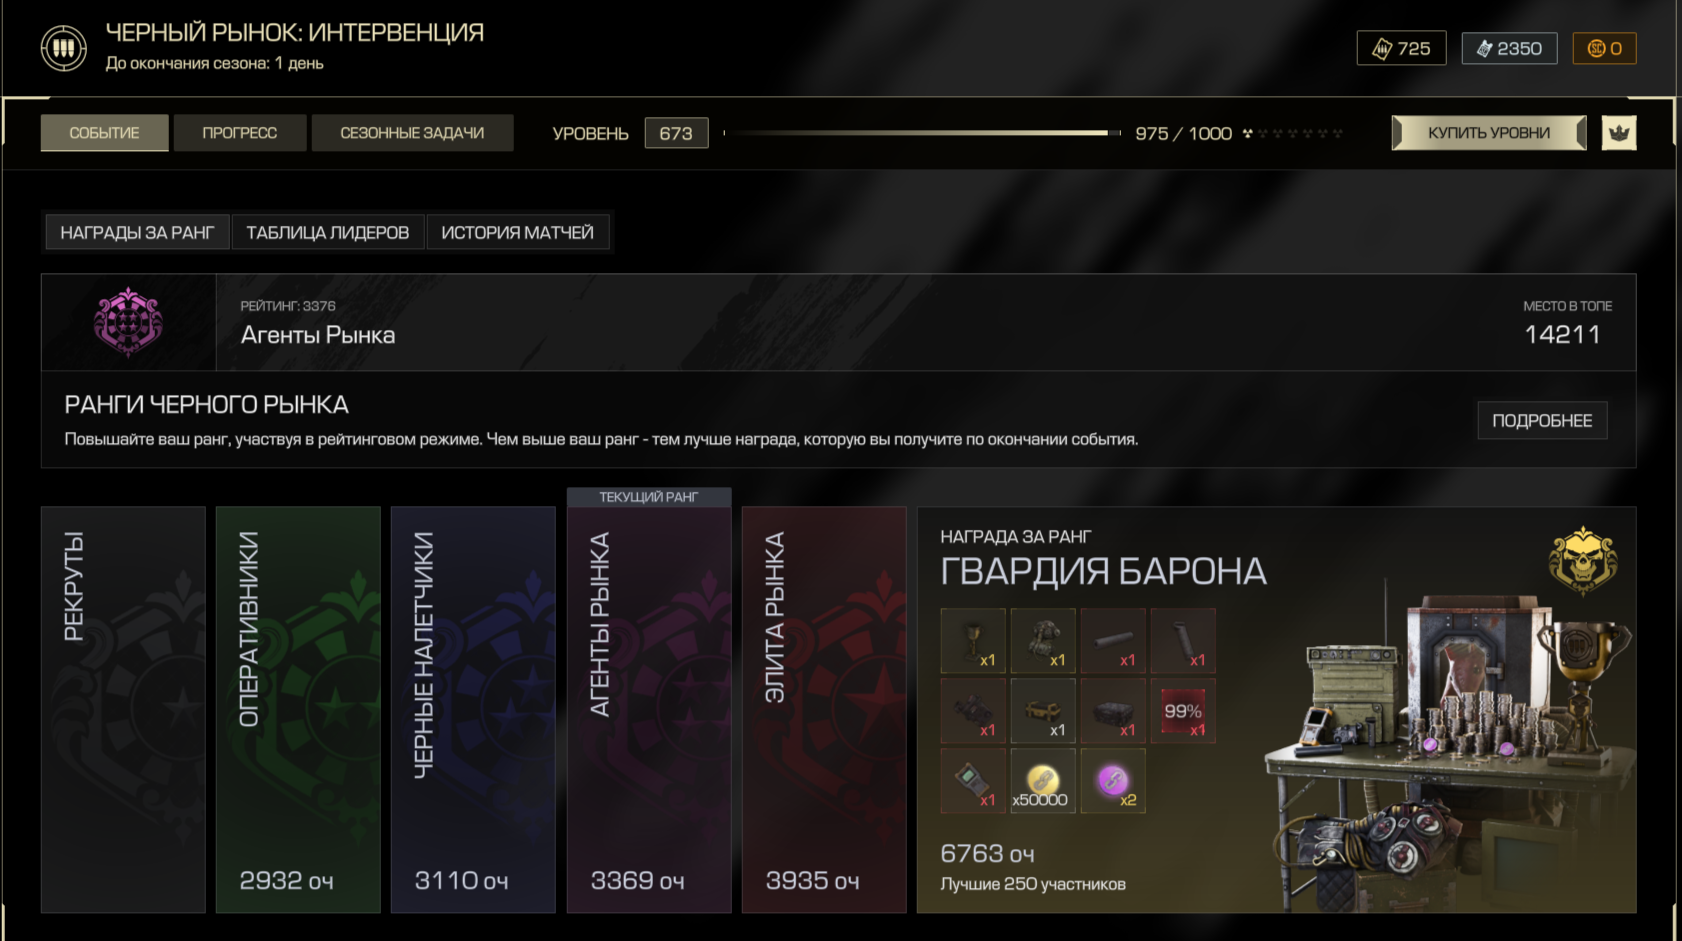Select the 99% red booster reward
1682x941 pixels.
coord(1183,710)
